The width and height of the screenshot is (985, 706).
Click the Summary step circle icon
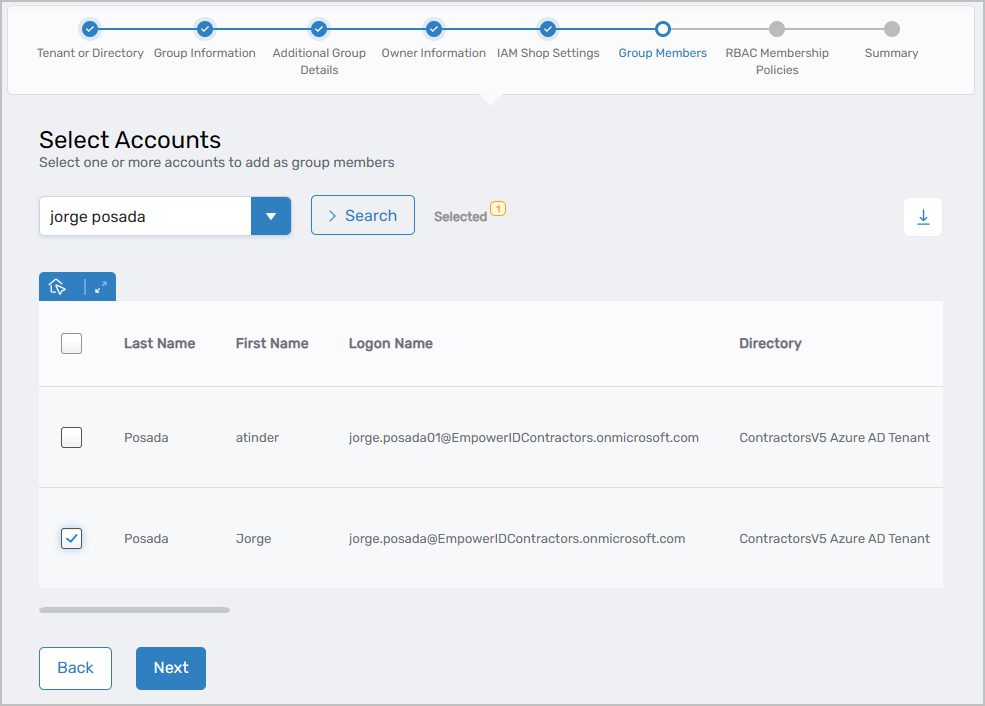tap(891, 30)
